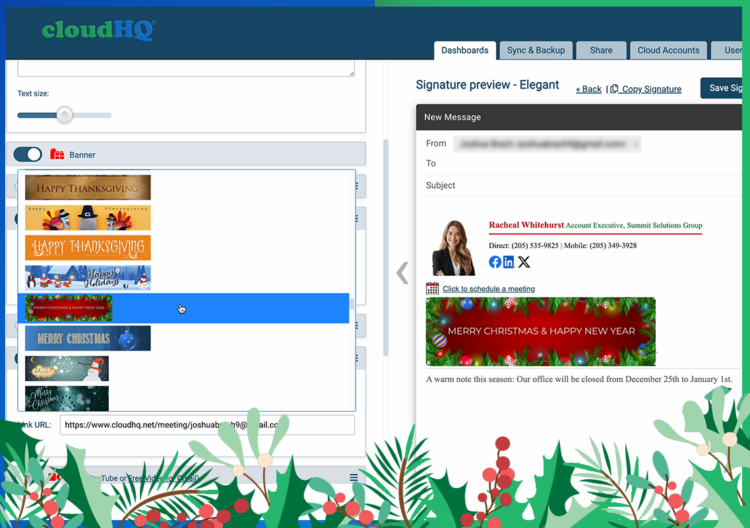Click the Save Signature button

724,88
